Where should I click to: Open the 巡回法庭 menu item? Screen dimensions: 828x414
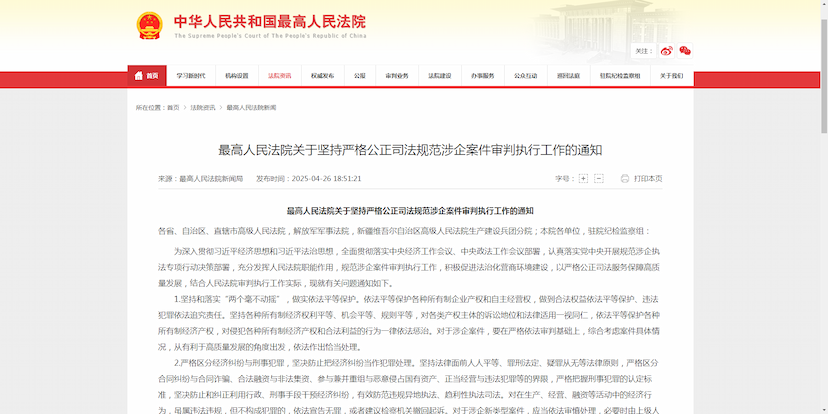pyautogui.click(x=569, y=76)
